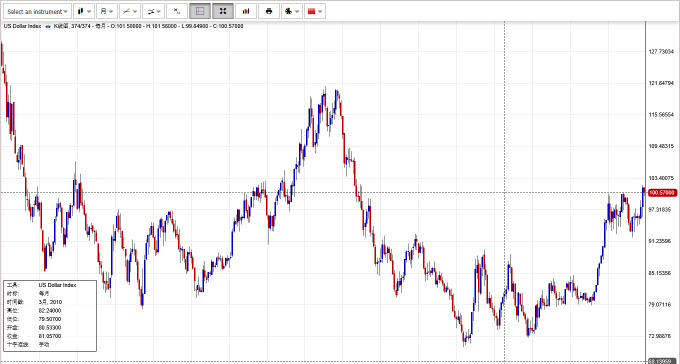
Task: Click the red 100.57000 current price label
Action: pyautogui.click(x=662, y=192)
